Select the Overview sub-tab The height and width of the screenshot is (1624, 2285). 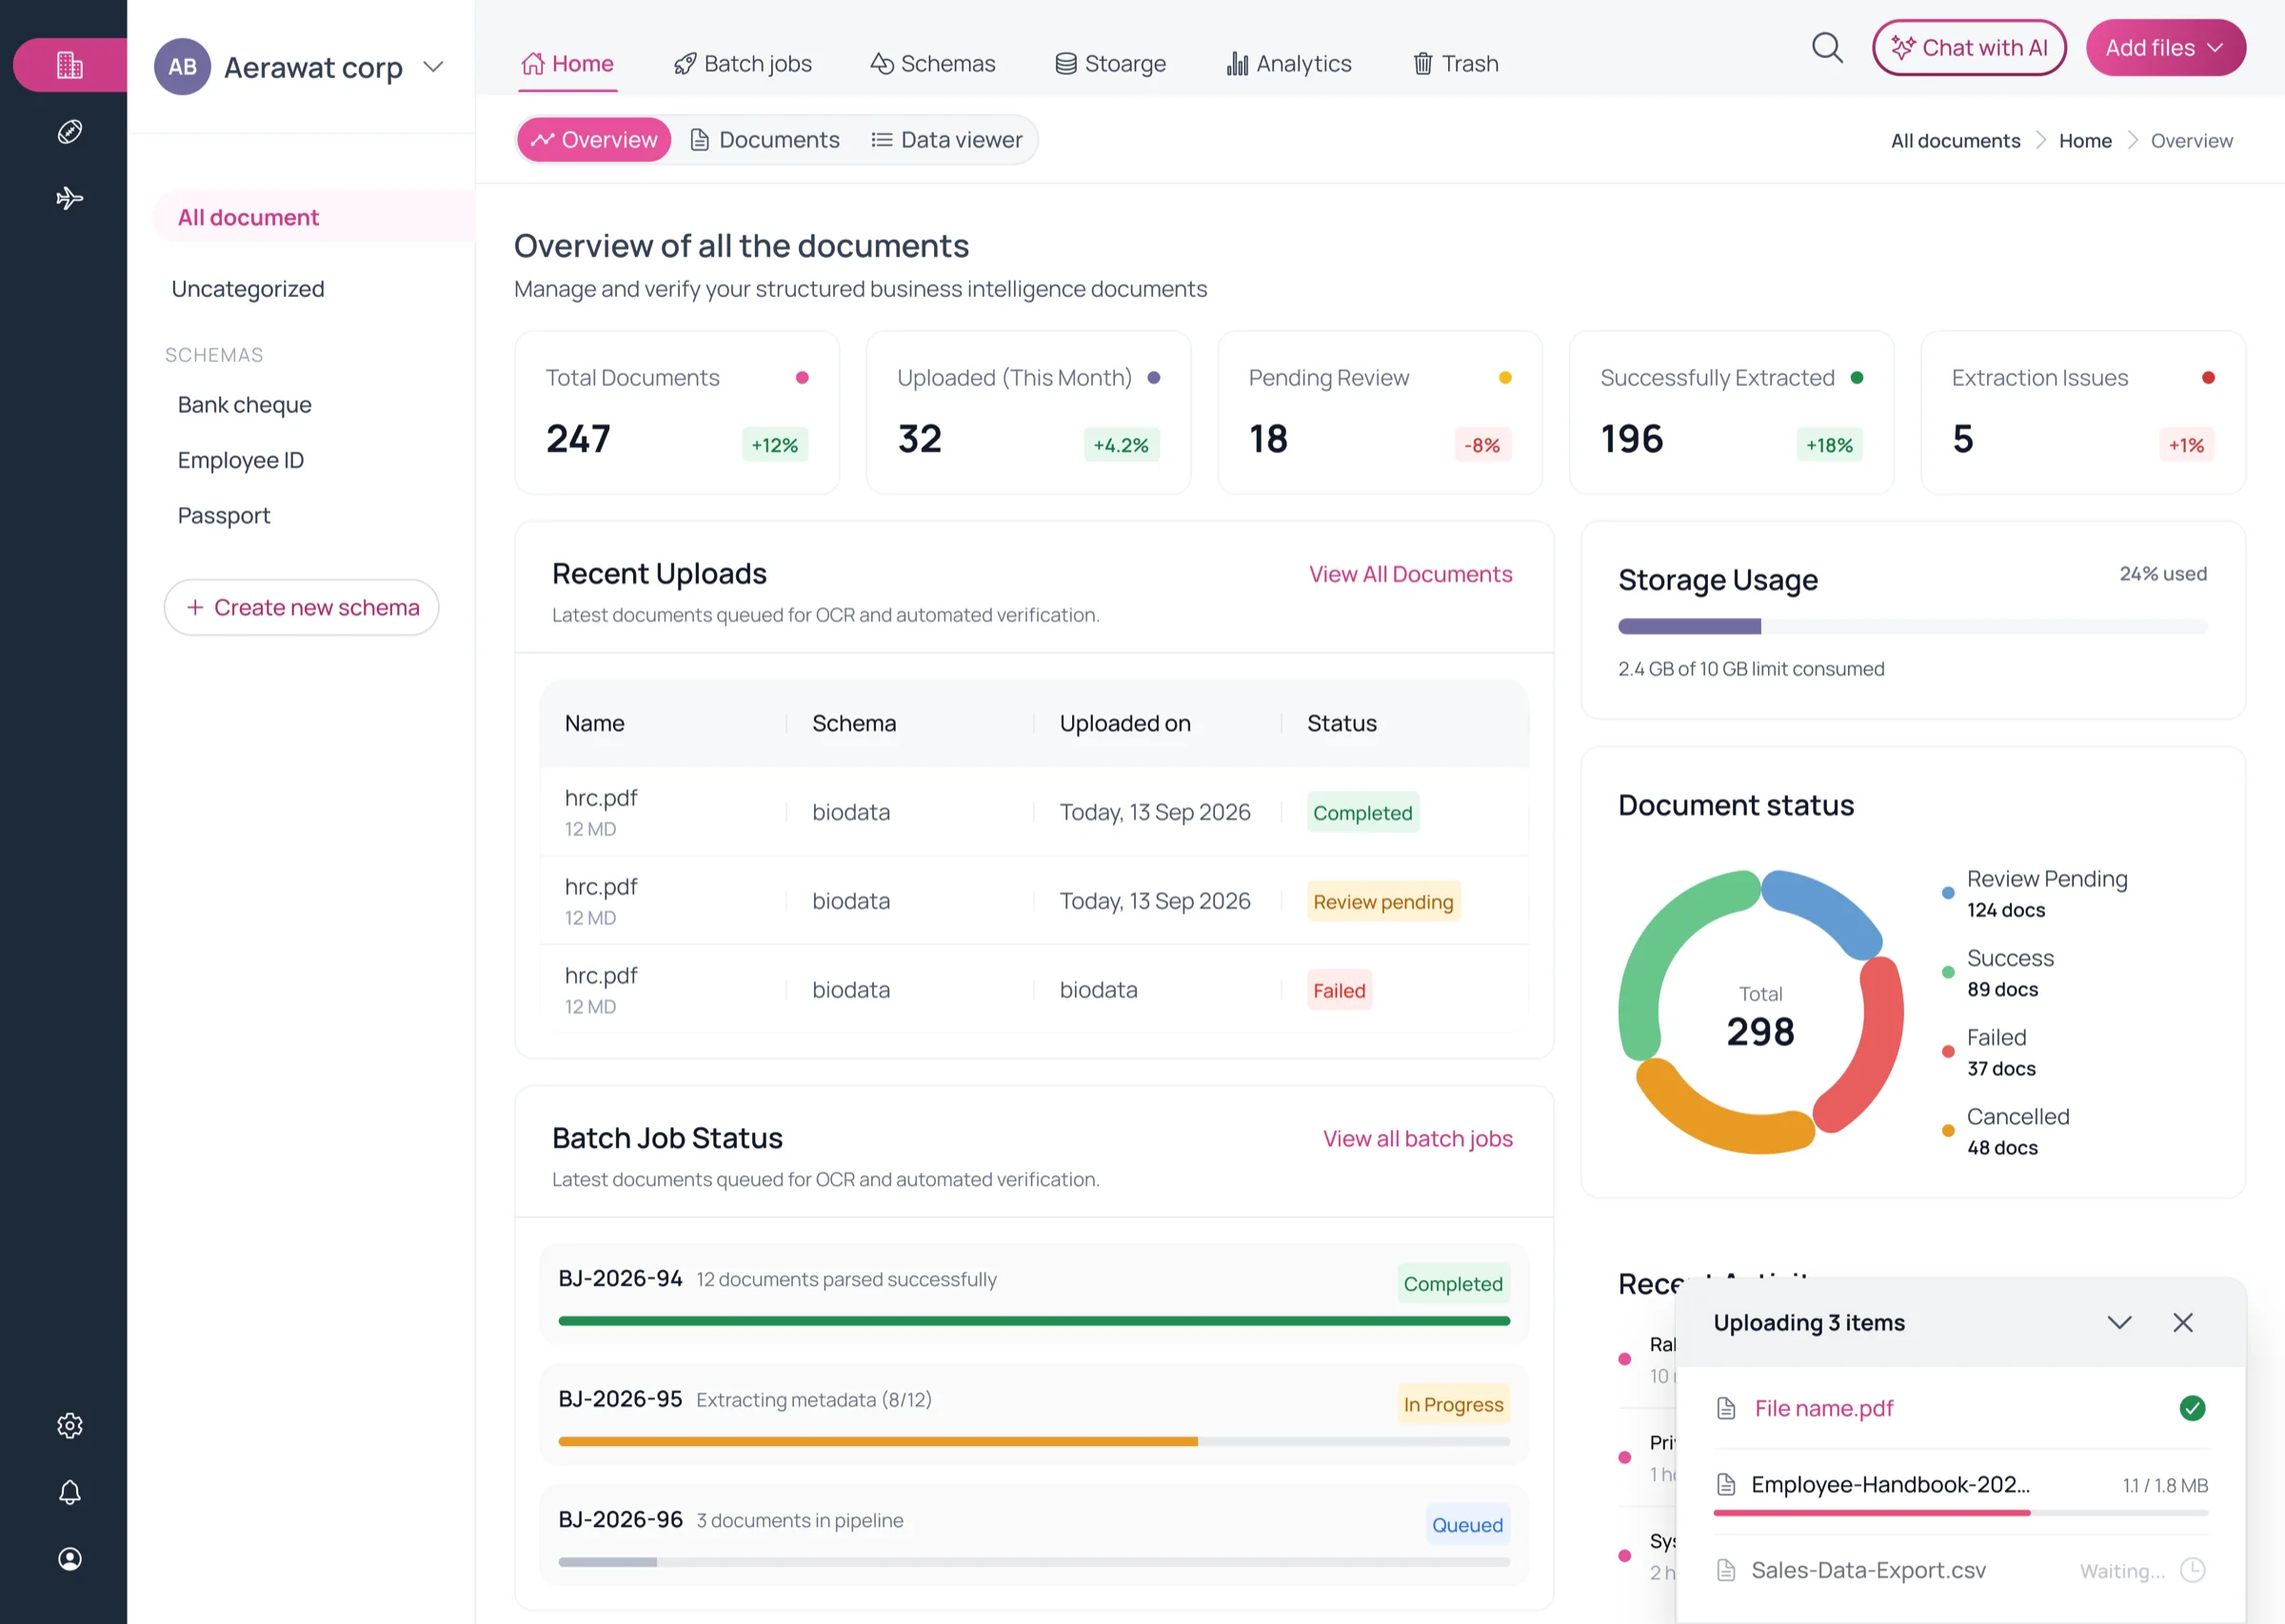594,140
